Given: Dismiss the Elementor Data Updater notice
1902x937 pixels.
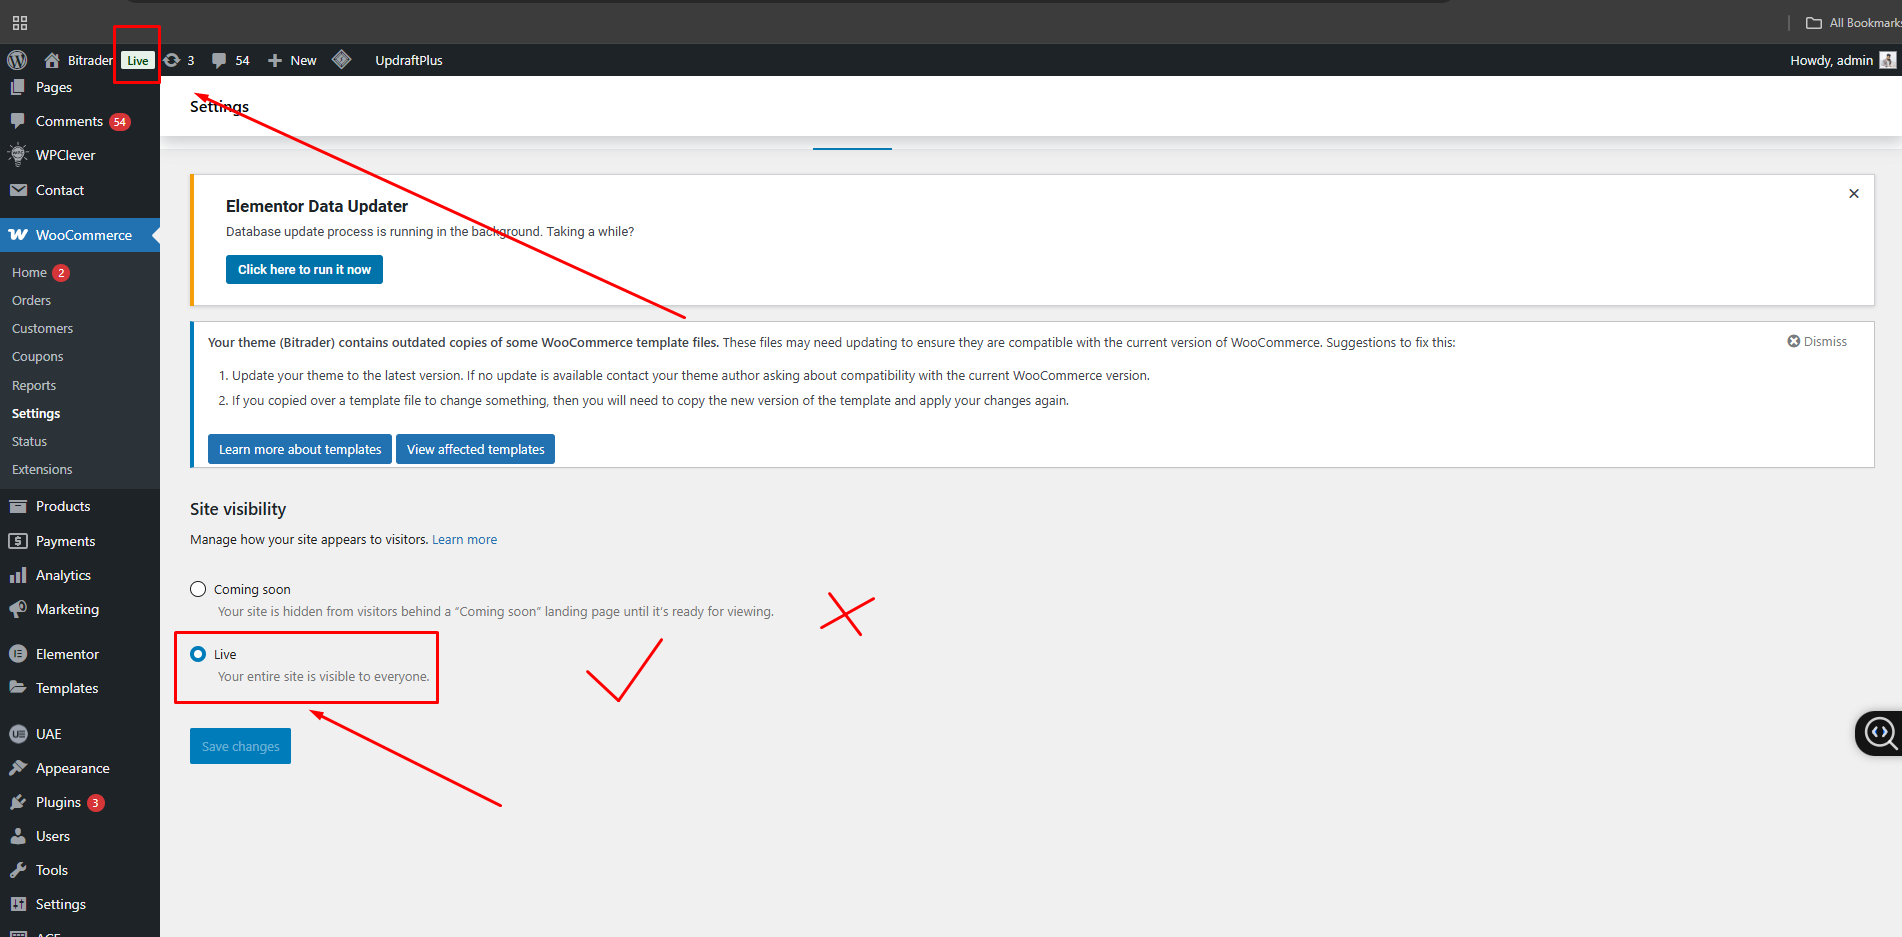Looking at the screenshot, I should click(1854, 194).
